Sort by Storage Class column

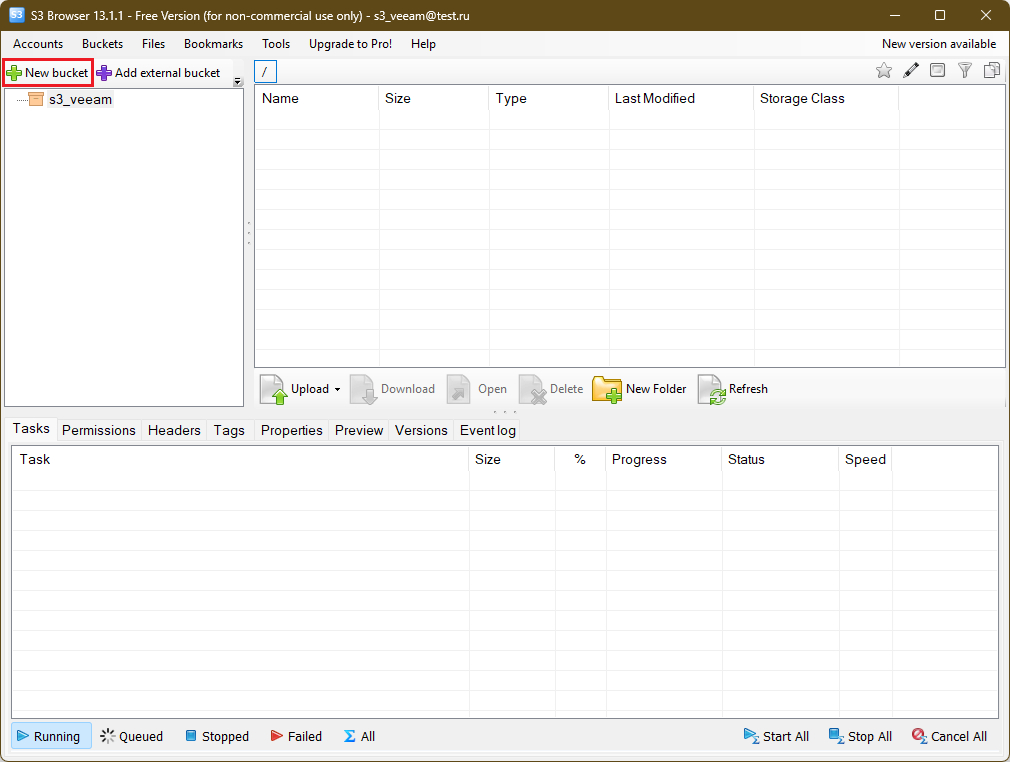pyautogui.click(x=826, y=99)
